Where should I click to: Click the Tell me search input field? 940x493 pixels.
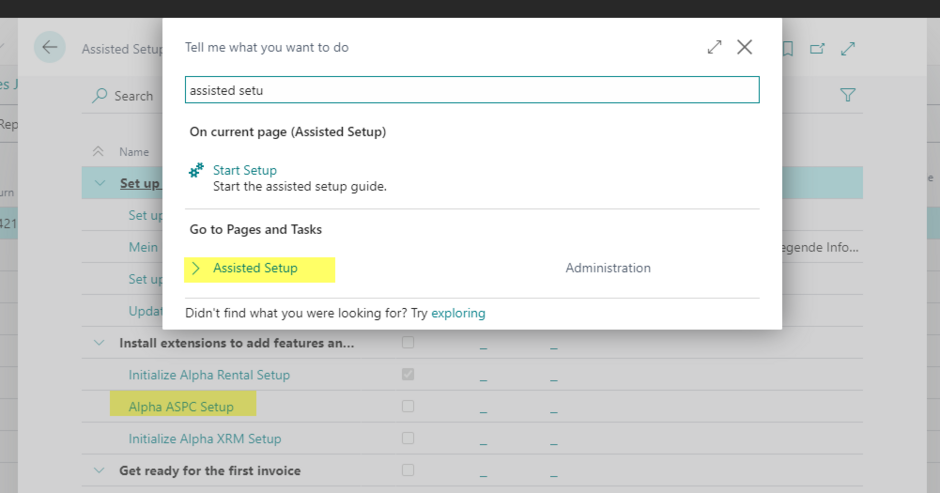[472, 90]
